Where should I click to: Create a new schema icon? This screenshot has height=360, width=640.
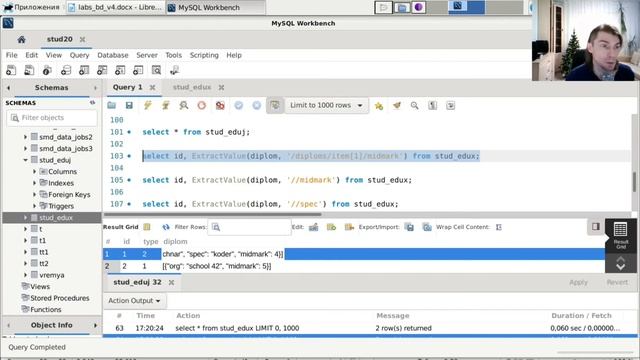pos(66,70)
